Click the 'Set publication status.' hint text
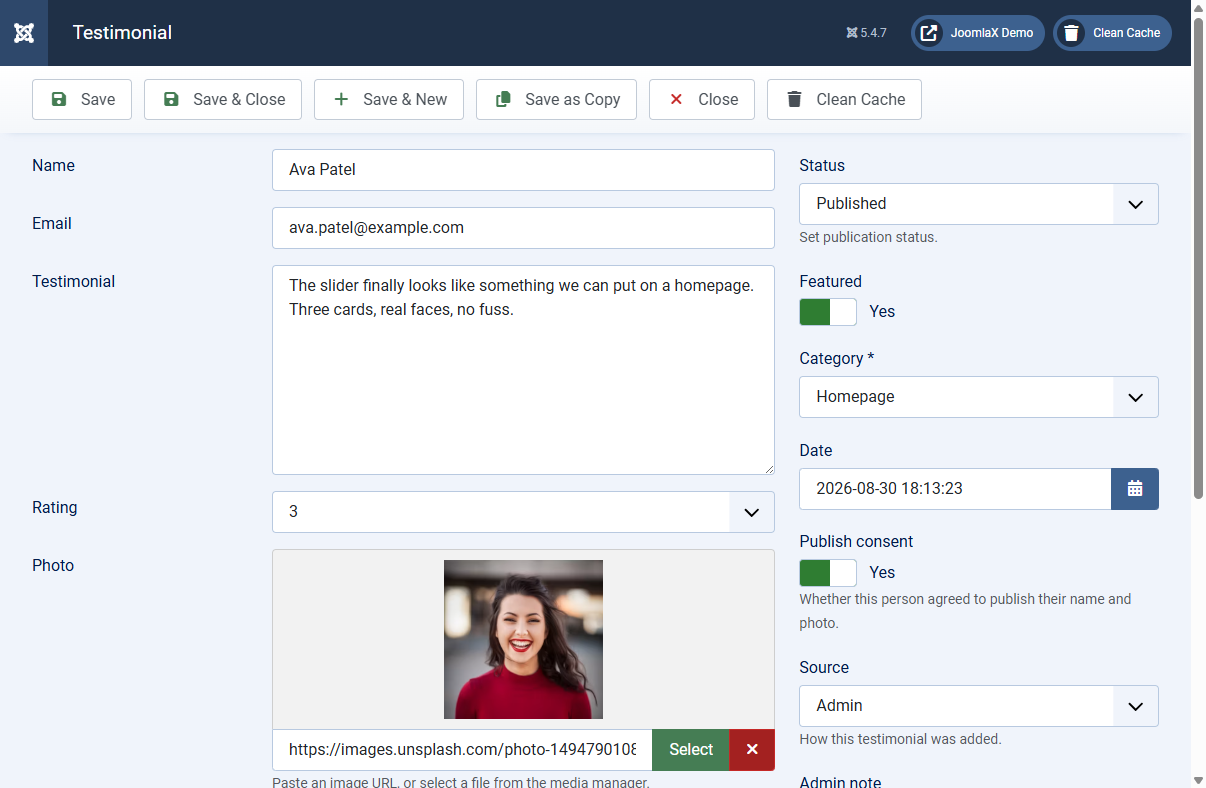The image size is (1206, 788). point(868,238)
